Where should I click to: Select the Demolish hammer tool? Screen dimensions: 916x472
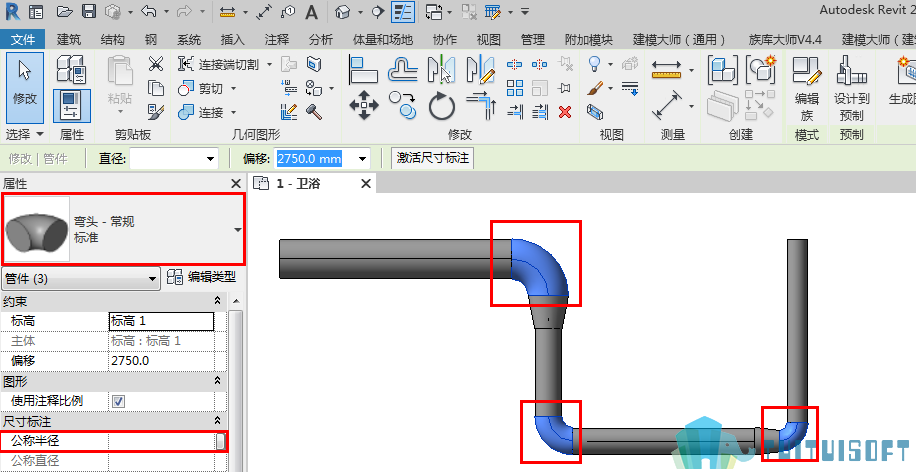pyautogui.click(x=314, y=112)
